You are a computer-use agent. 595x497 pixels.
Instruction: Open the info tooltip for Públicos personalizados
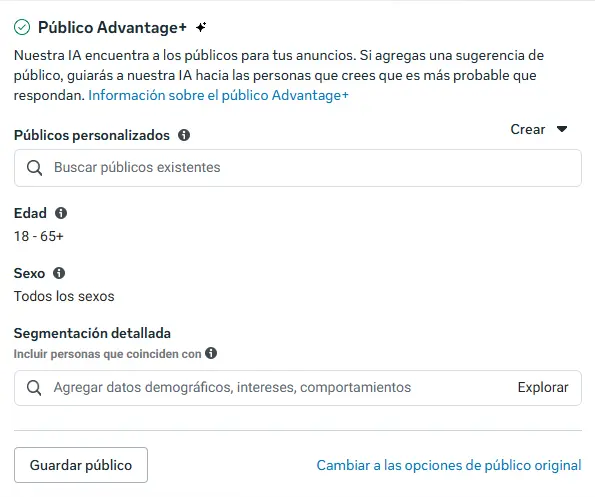pos(184,135)
